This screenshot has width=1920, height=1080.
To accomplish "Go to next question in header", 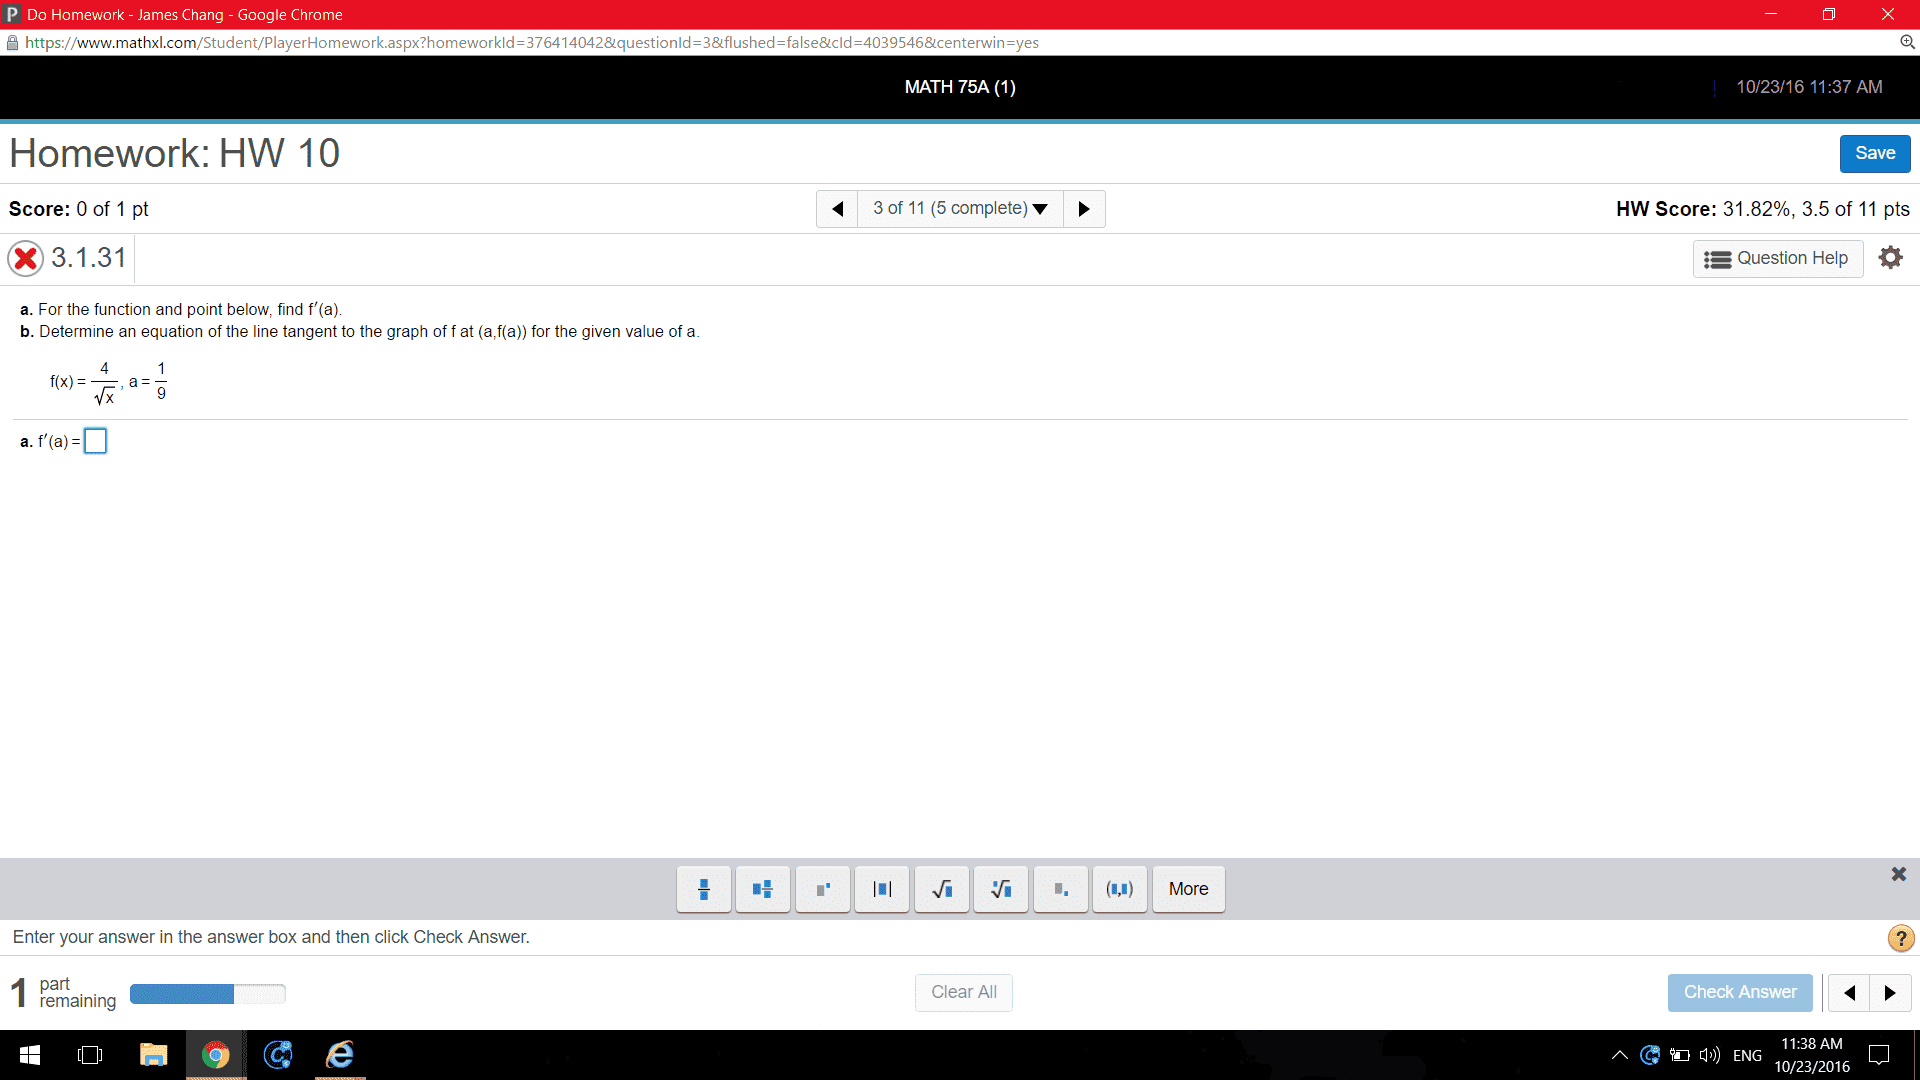I will point(1084,209).
